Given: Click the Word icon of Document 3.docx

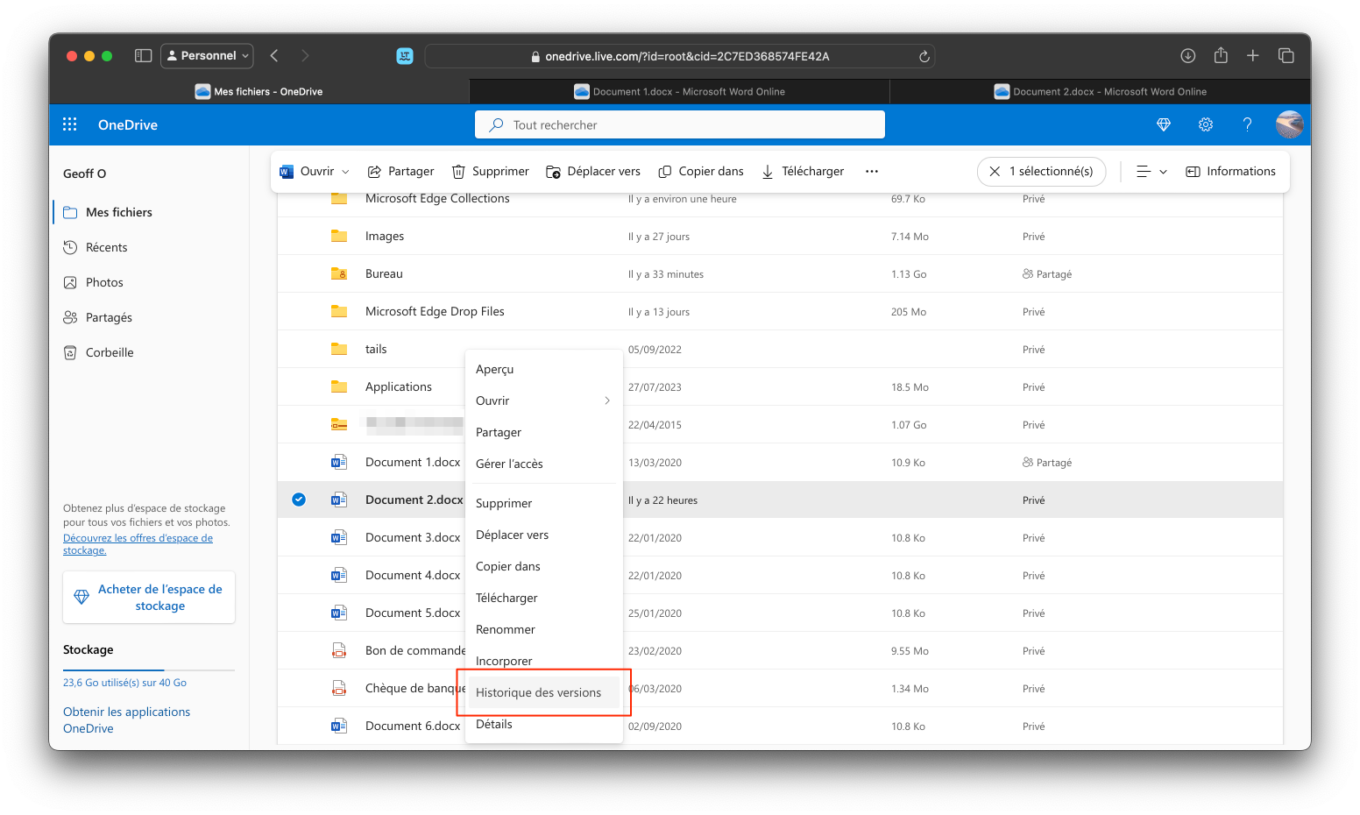Looking at the screenshot, I should click(339, 538).
